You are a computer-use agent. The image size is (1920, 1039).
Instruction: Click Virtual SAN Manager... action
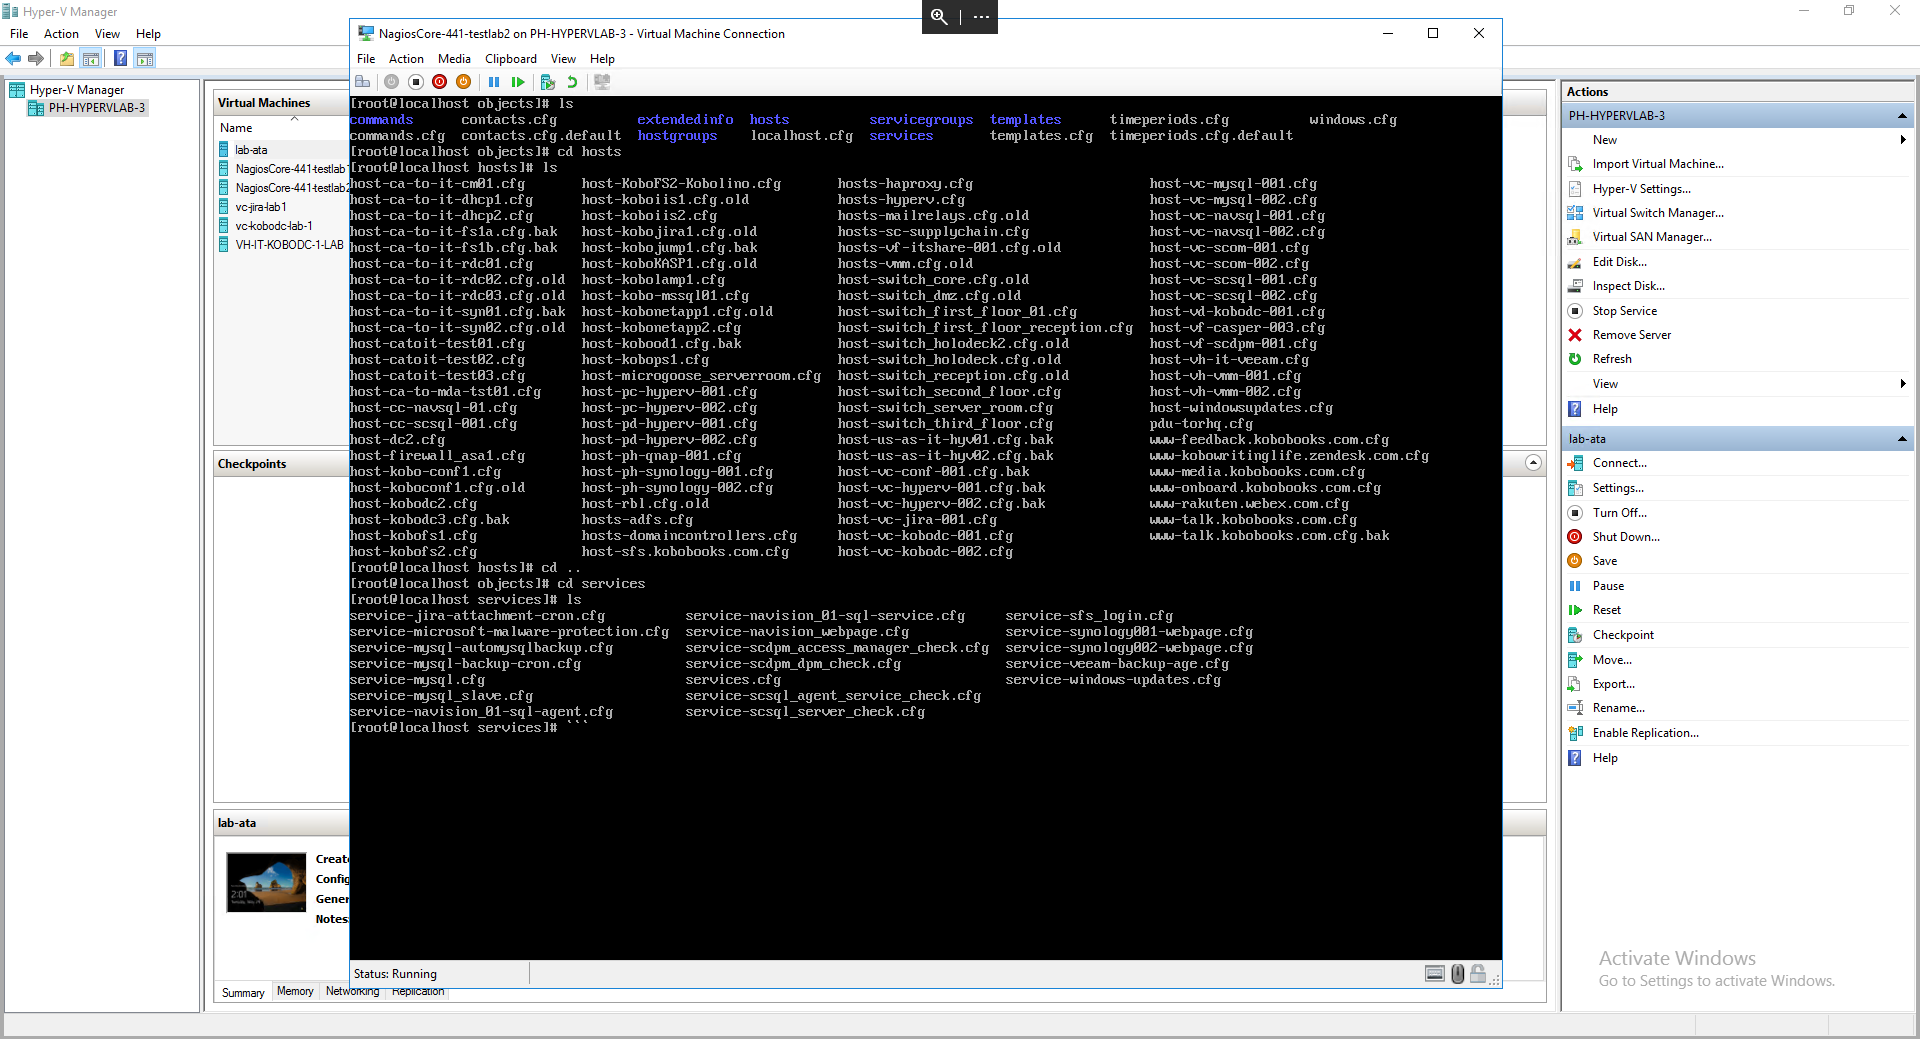(x=1652, y=237)
